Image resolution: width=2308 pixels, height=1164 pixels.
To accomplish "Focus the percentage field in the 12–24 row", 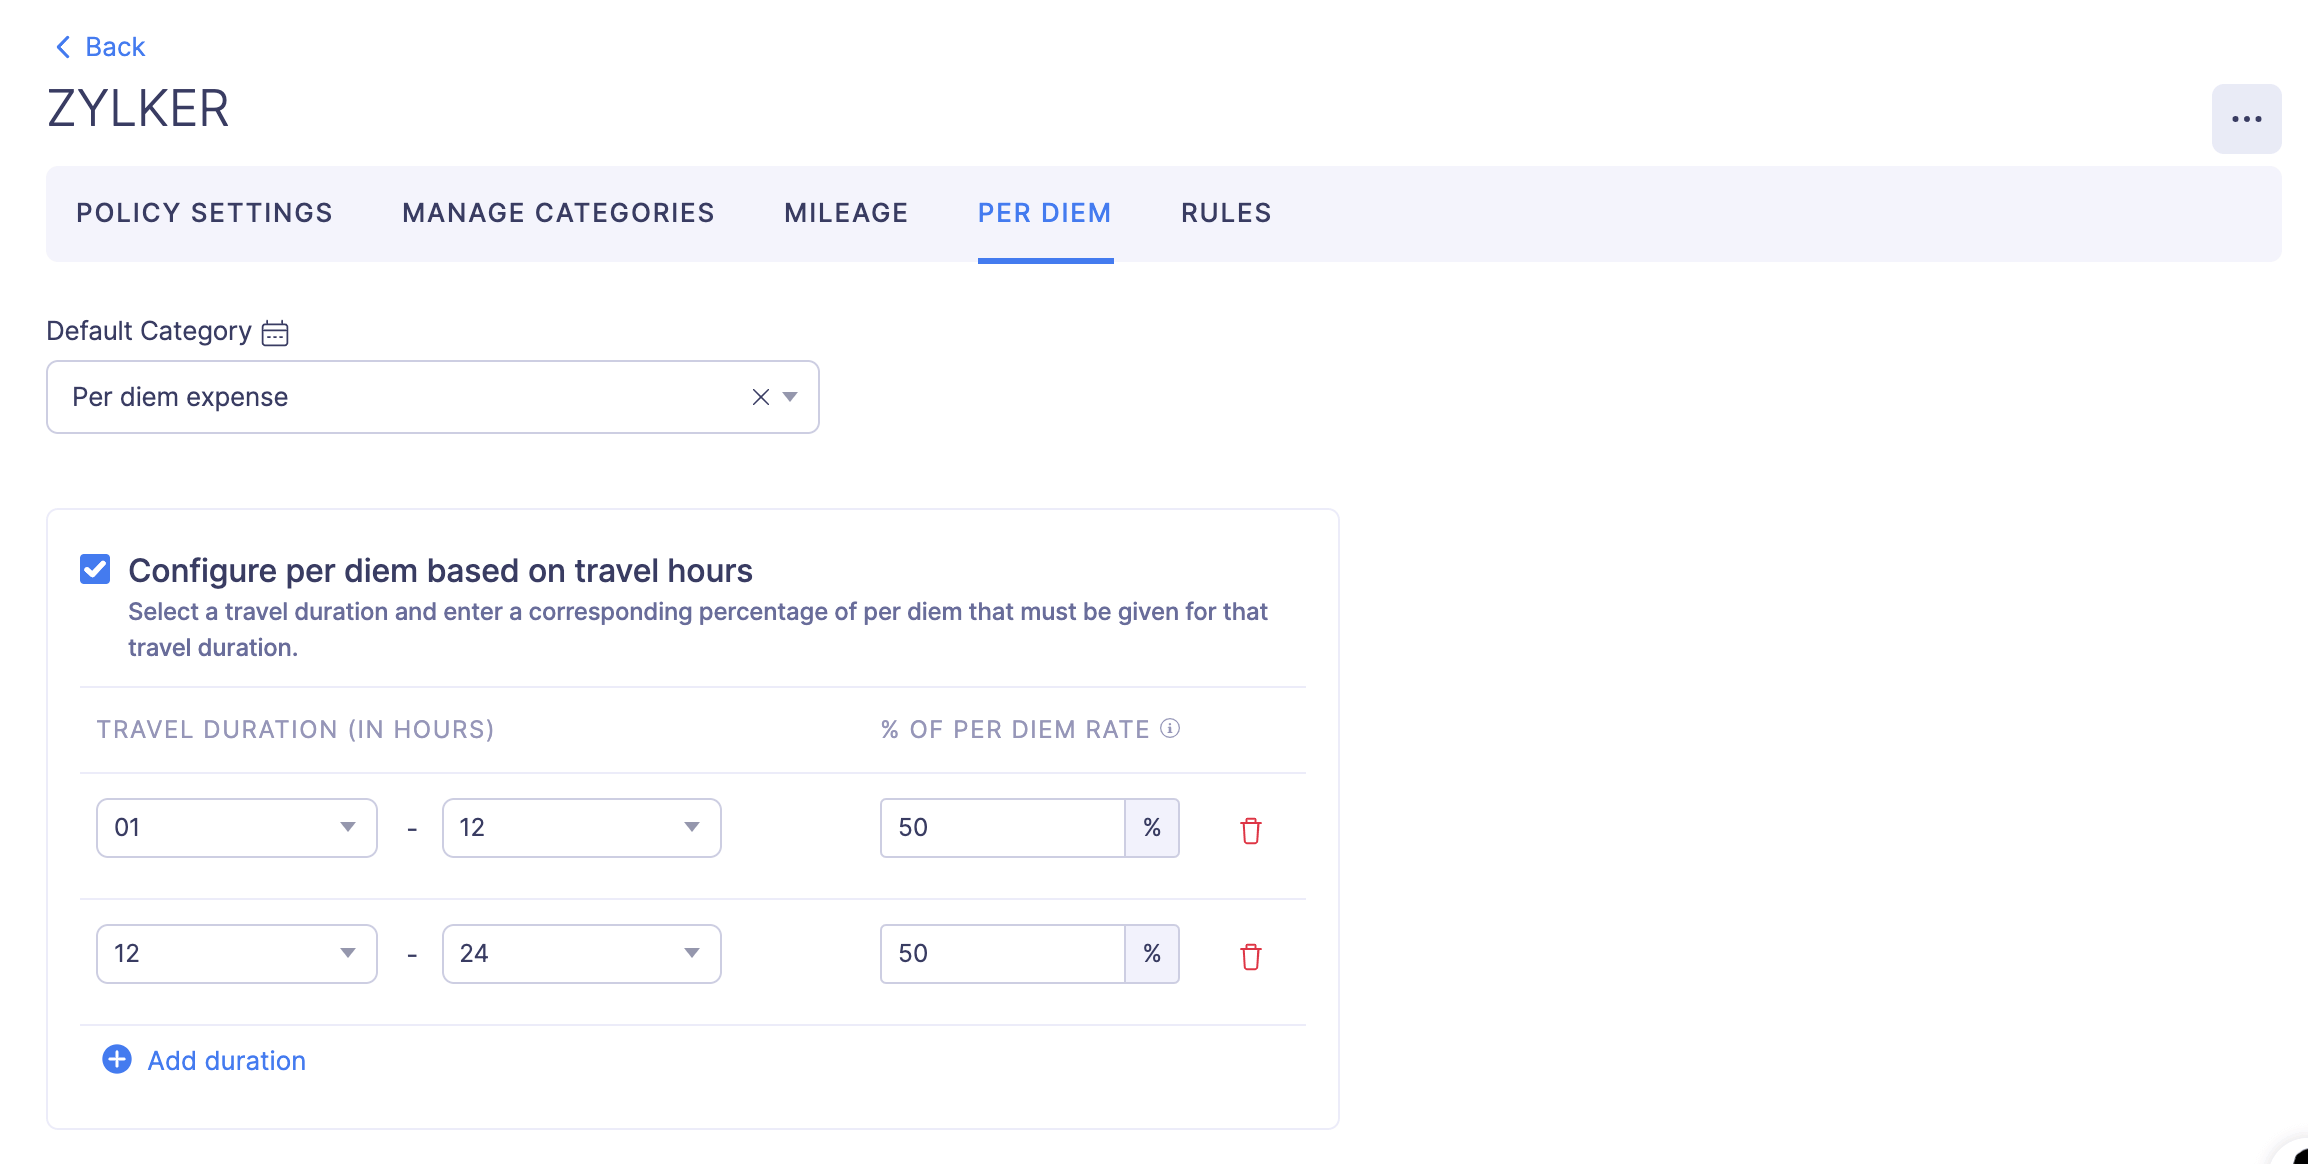I will pyautogui.click(x=1002, y=954).
